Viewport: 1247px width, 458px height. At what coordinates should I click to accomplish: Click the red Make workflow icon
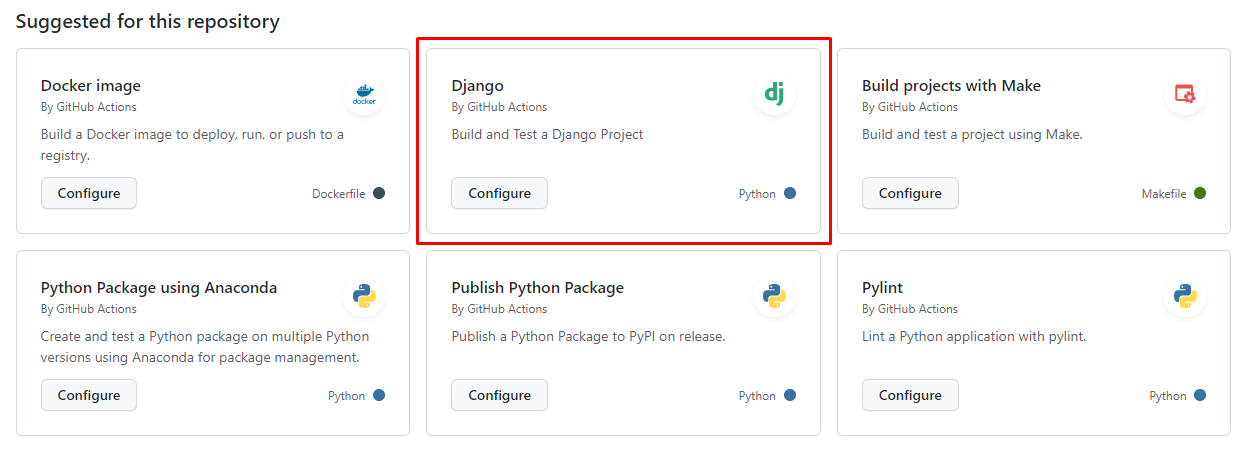coord(1185,95)
